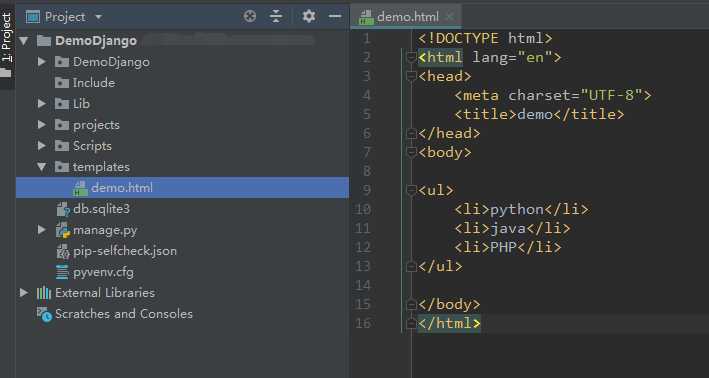Fold the html tag at line 2

[411, 57]
